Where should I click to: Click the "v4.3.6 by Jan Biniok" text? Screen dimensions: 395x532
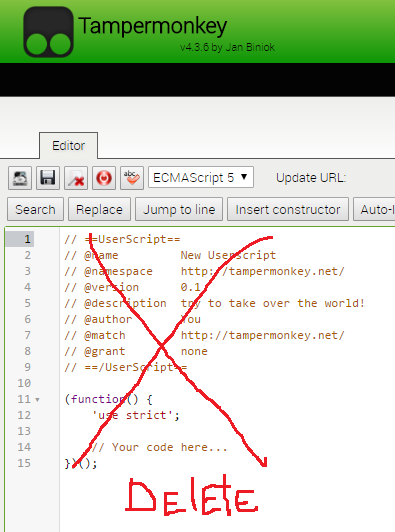227,47
